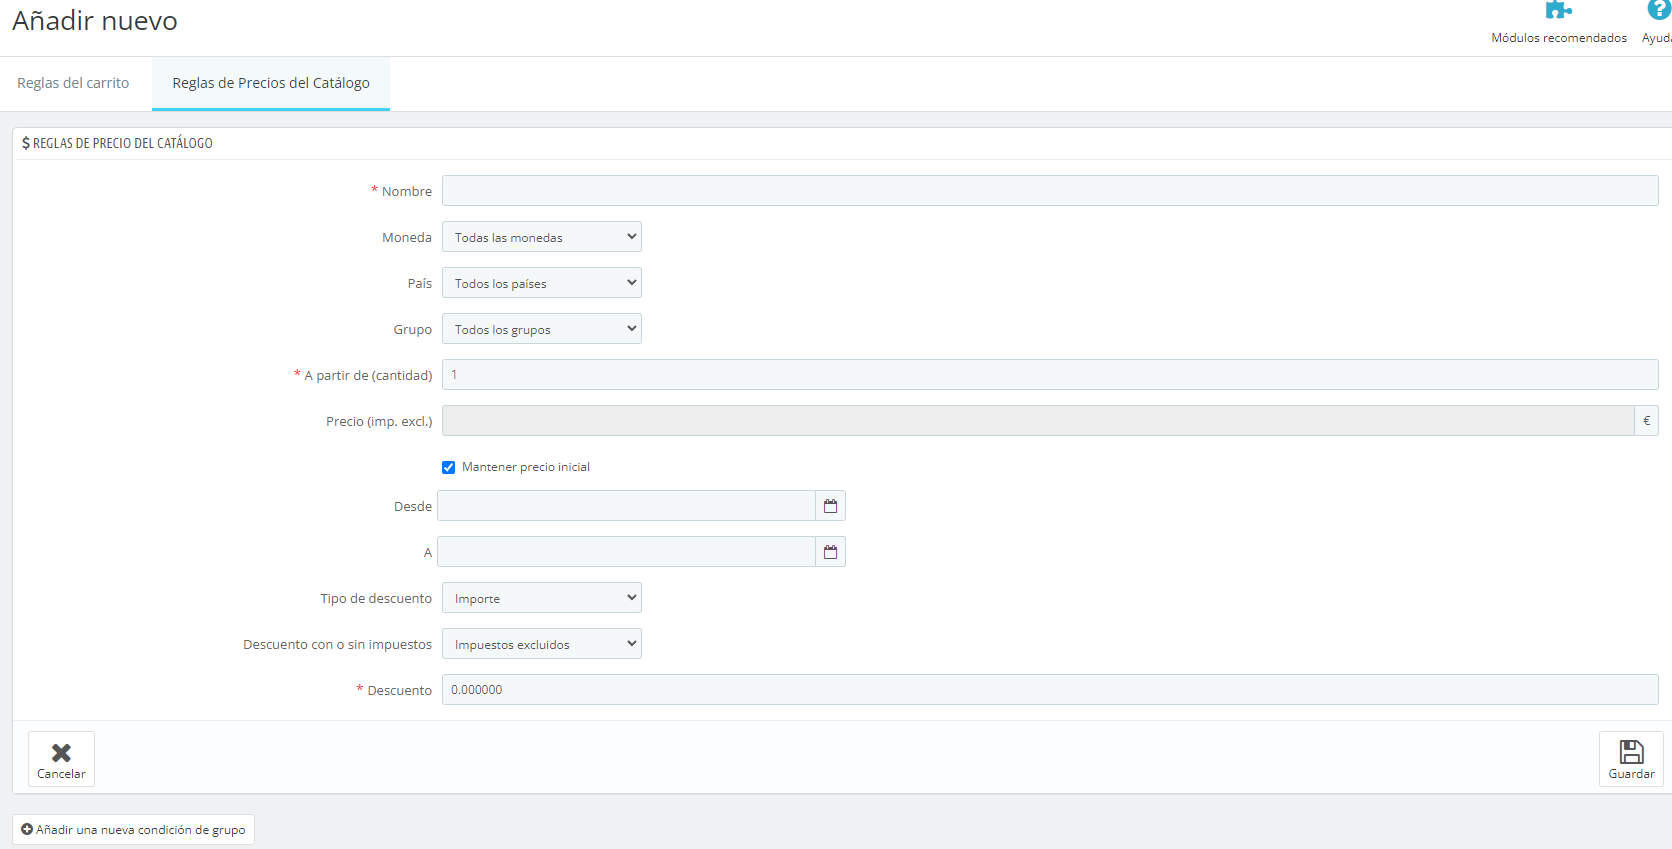This screenshot has height=849, width=1672.
Task: Click into the Descuento amount field
Action: click(x=1050, y=690)
